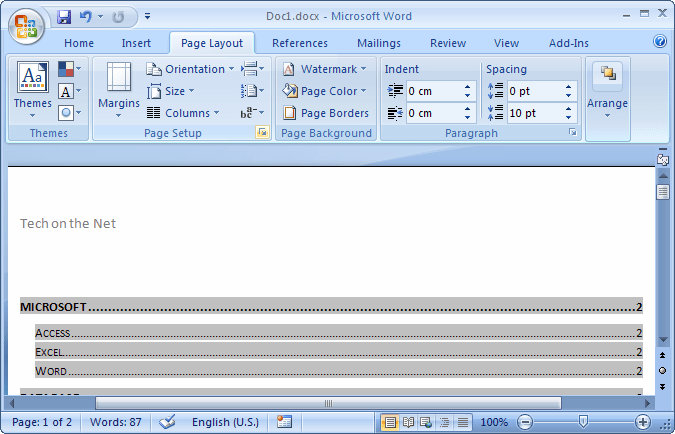
Task: Launch the Page Setup dialog
Action: 262,133
